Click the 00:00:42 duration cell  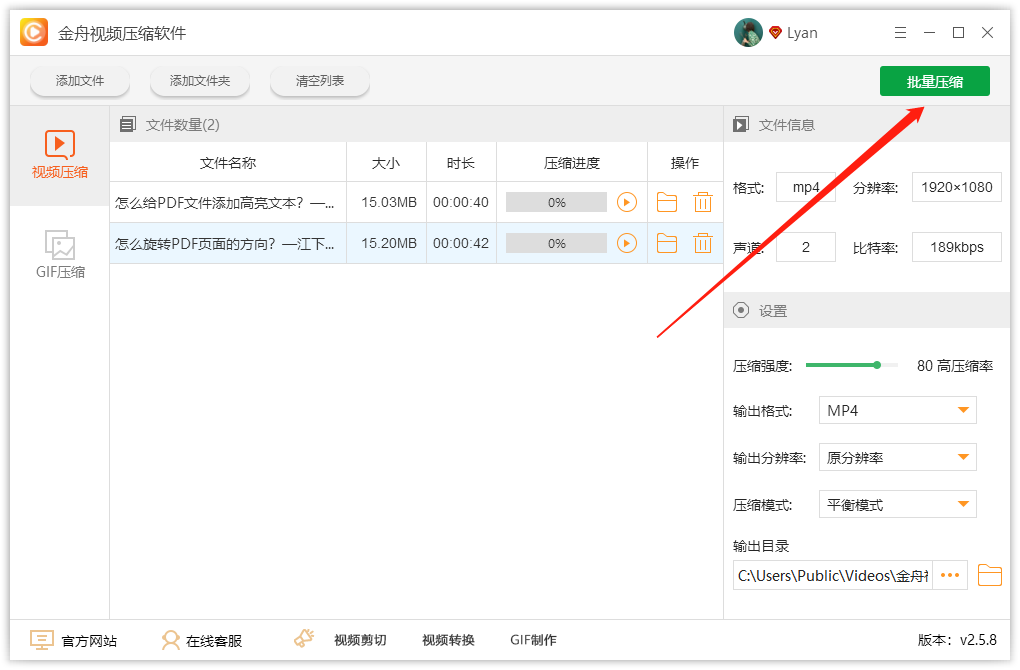(x=461, y=243)
